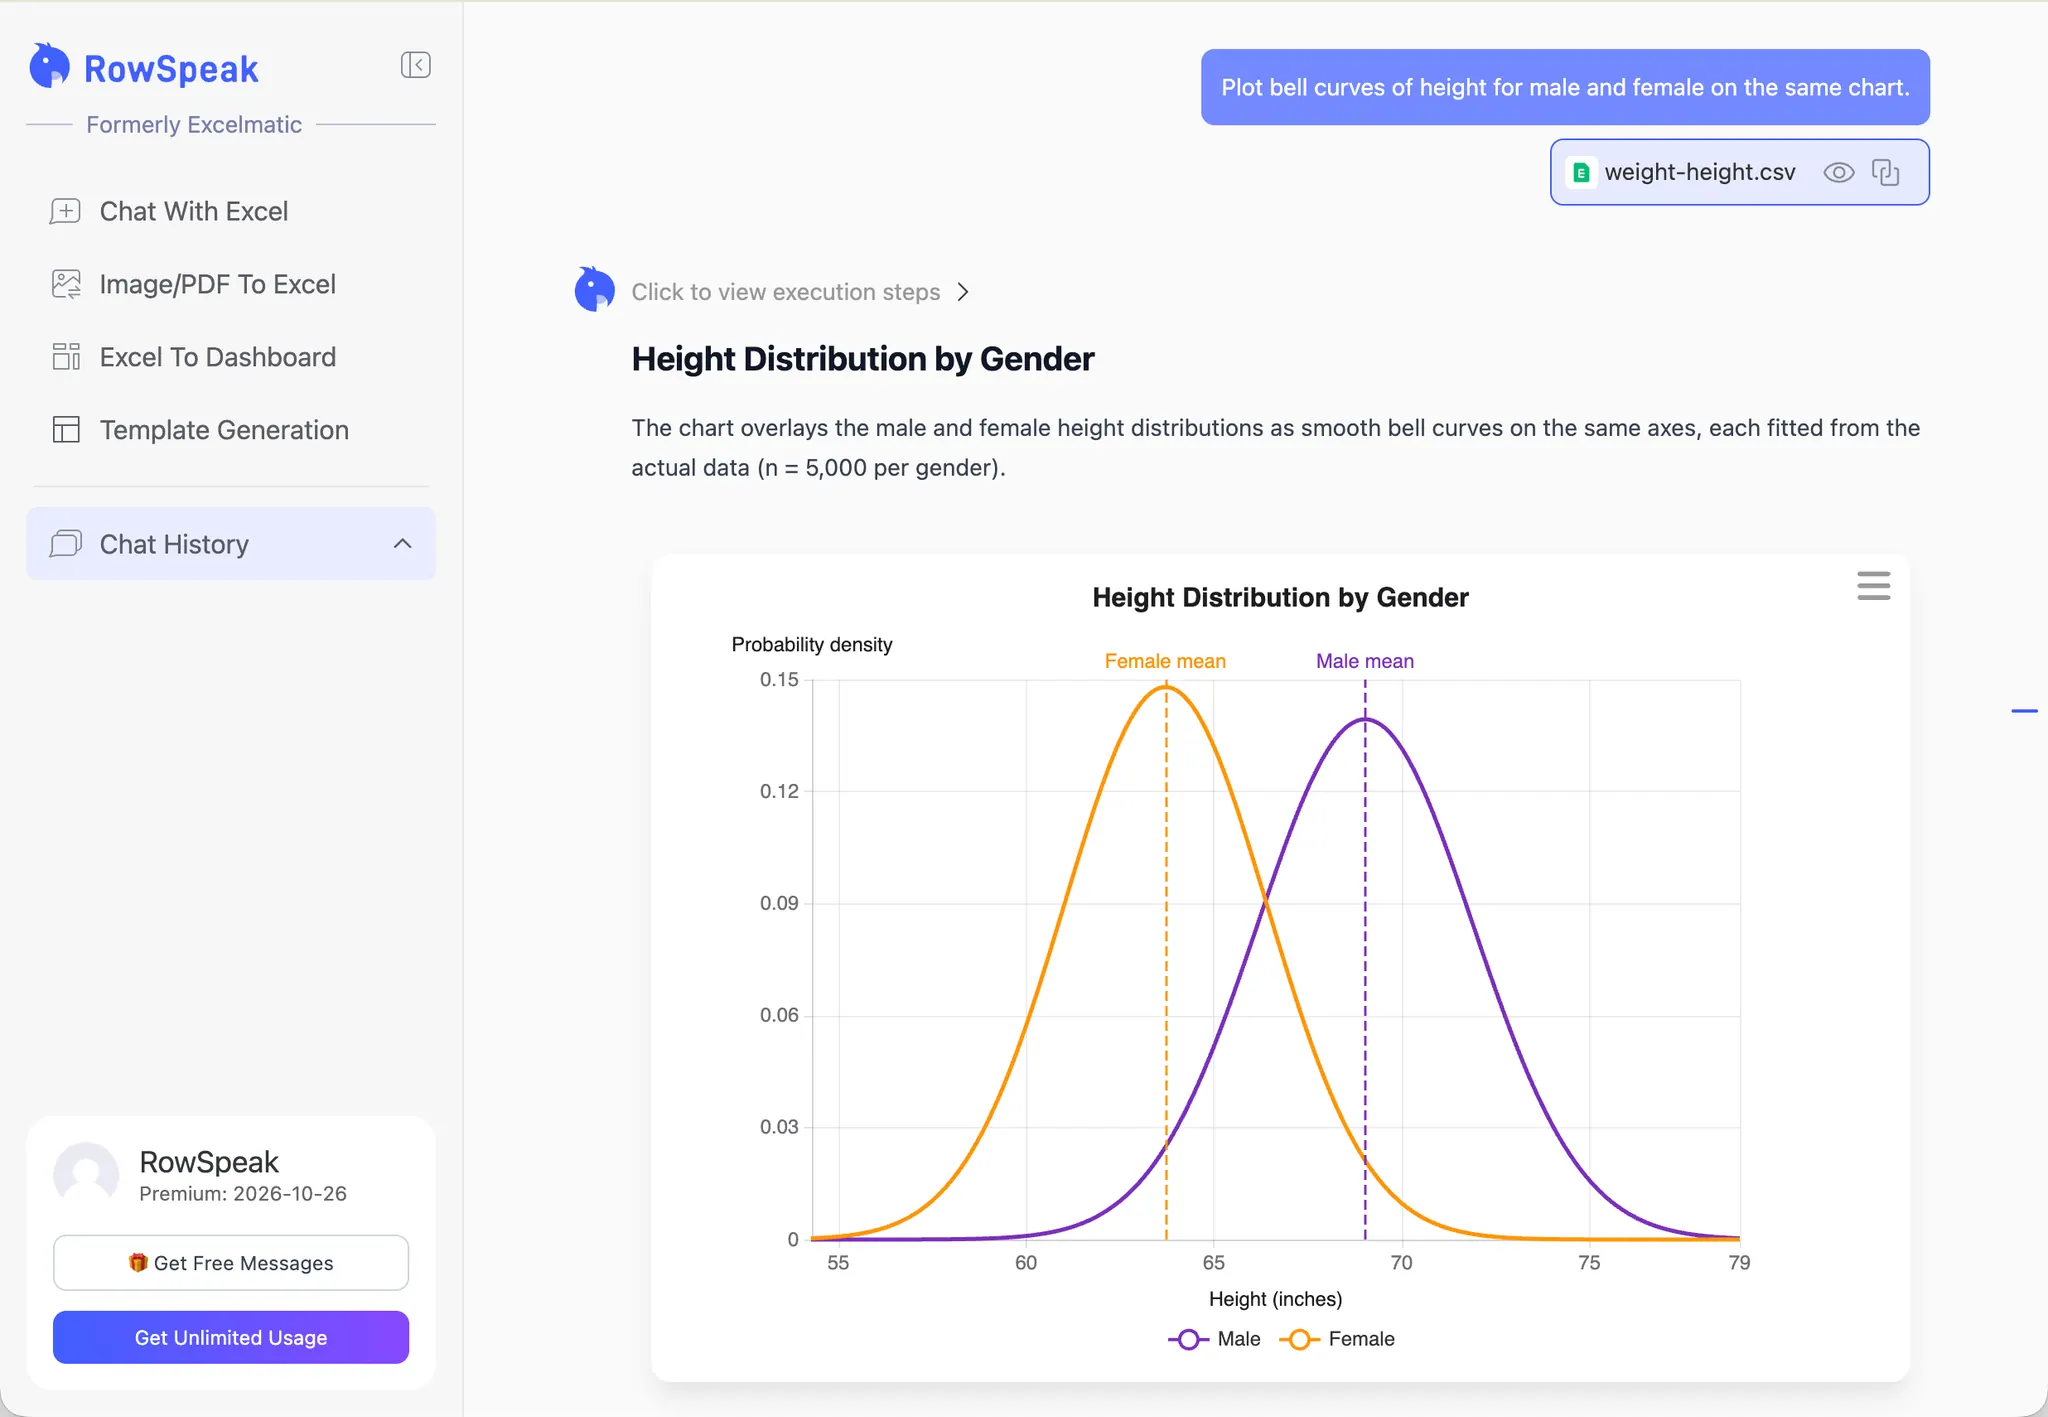Click the Formerly Excelmatic text
The width and height of the screenshot is (2048, 1417).
pos(194,124)
